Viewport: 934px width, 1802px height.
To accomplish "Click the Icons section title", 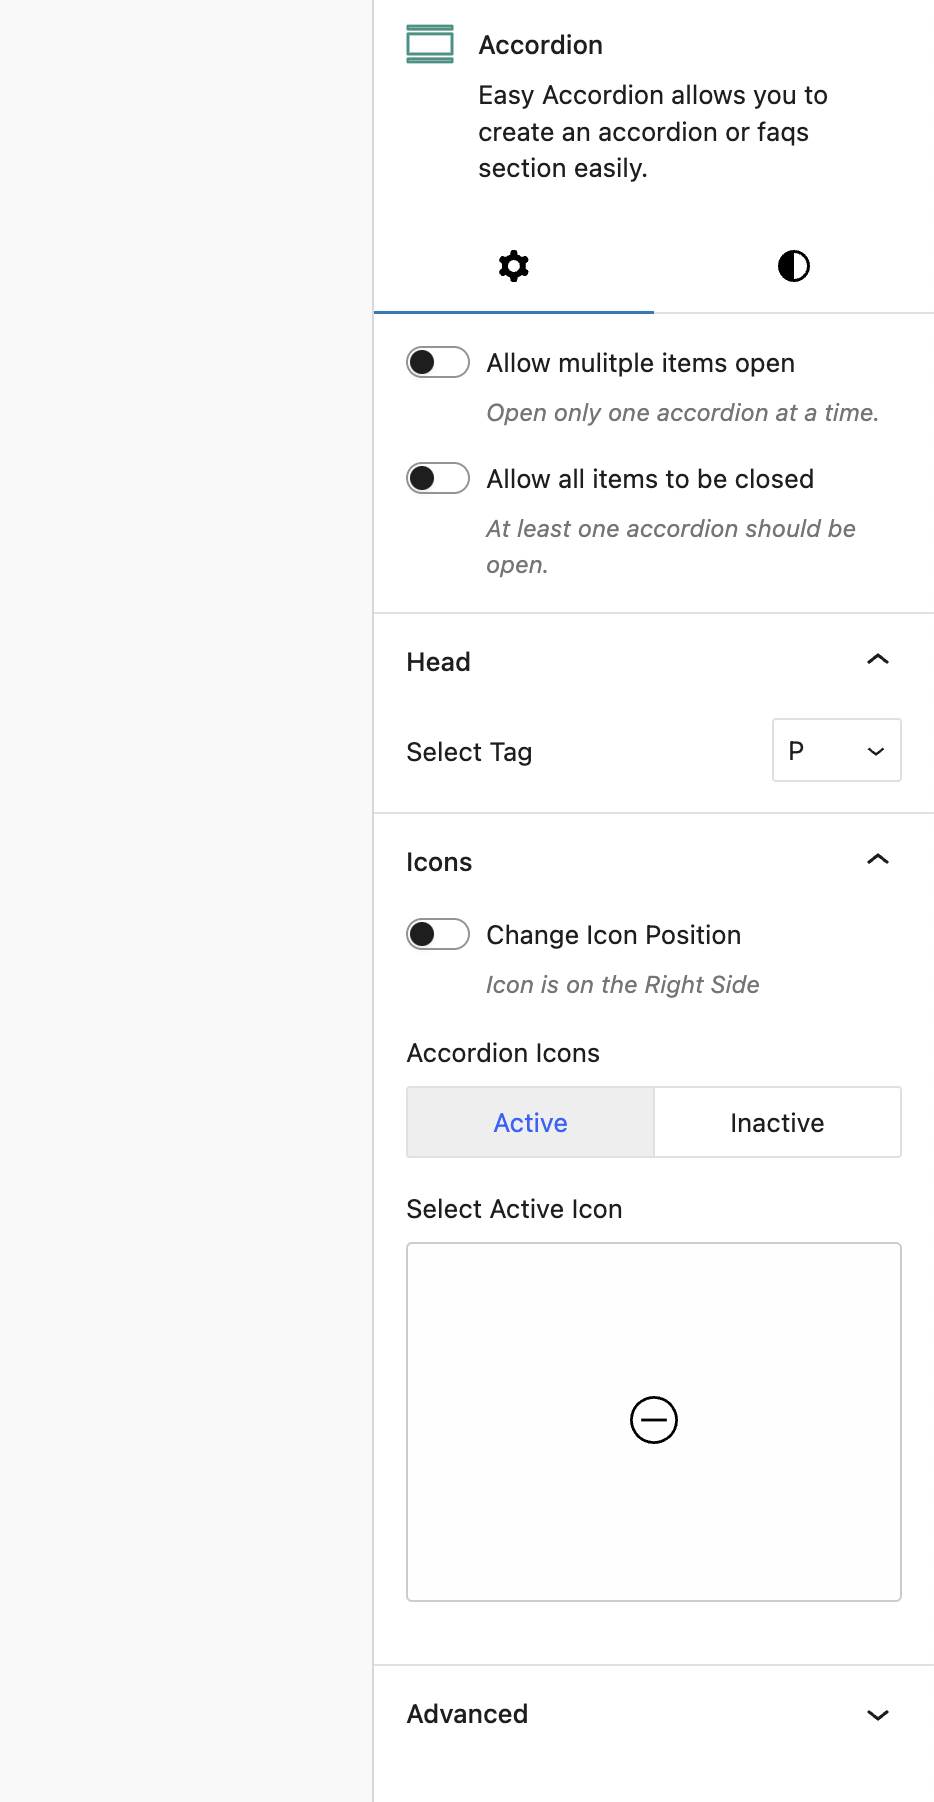I will pos(439,862).
